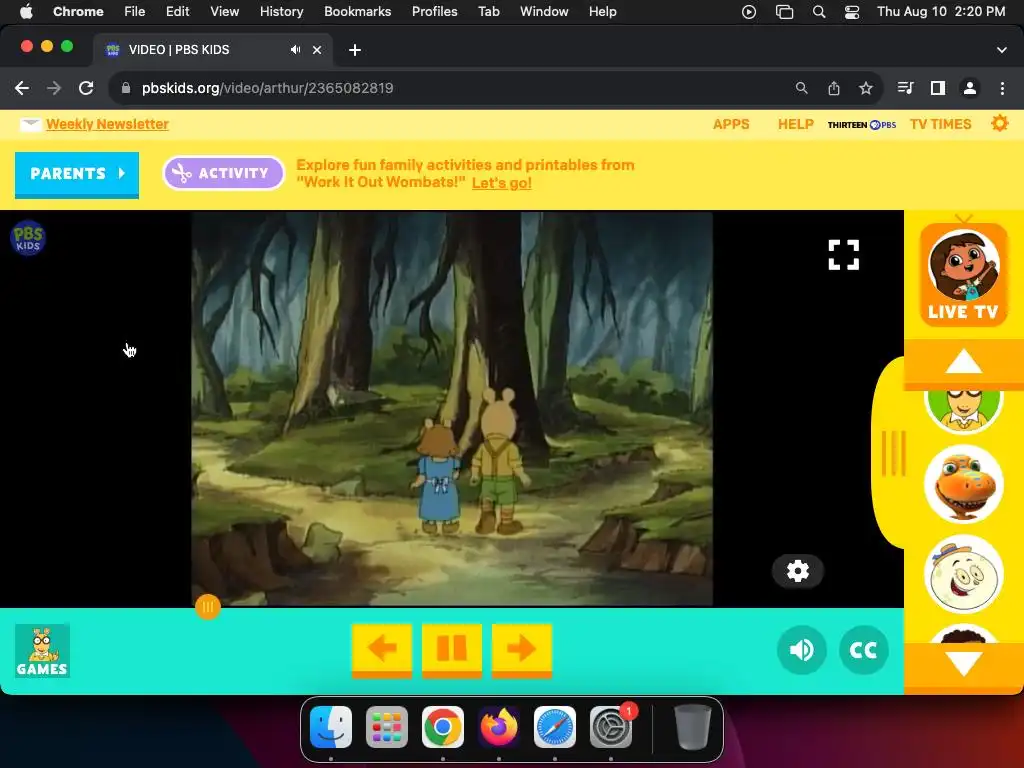Toggle closed captions CC button
Screen dimensions: 1024x768
click(863, 650)
